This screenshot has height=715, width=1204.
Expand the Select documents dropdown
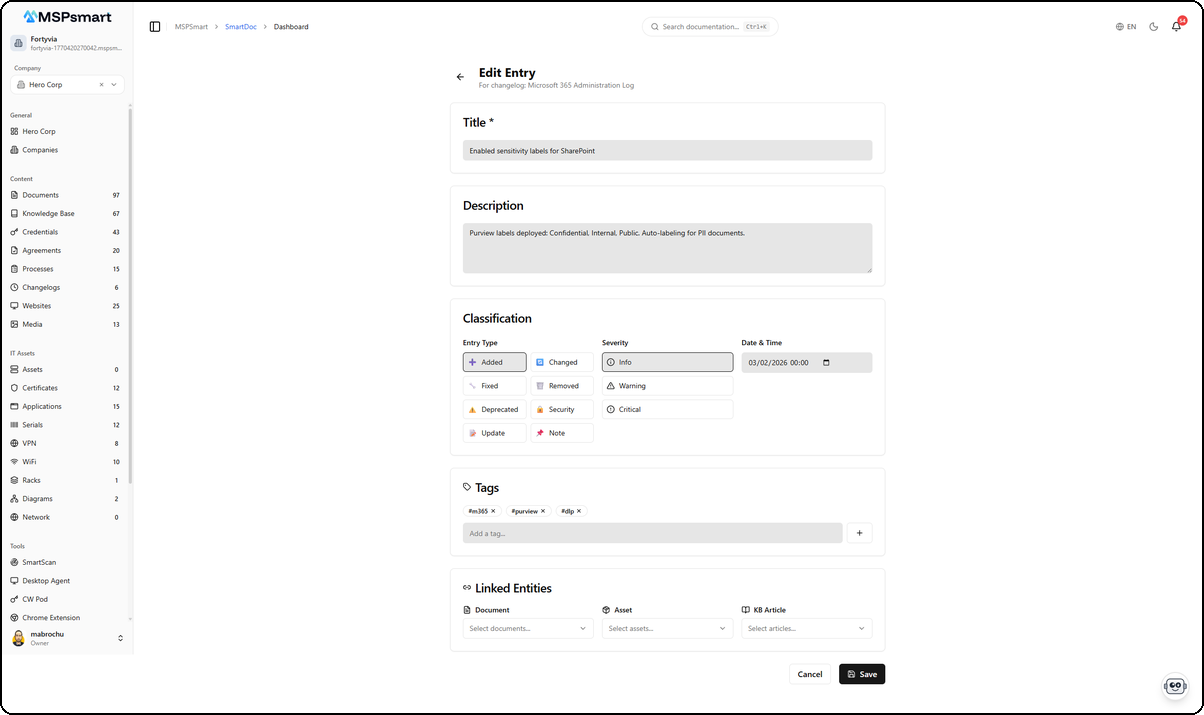coord(528,629)
